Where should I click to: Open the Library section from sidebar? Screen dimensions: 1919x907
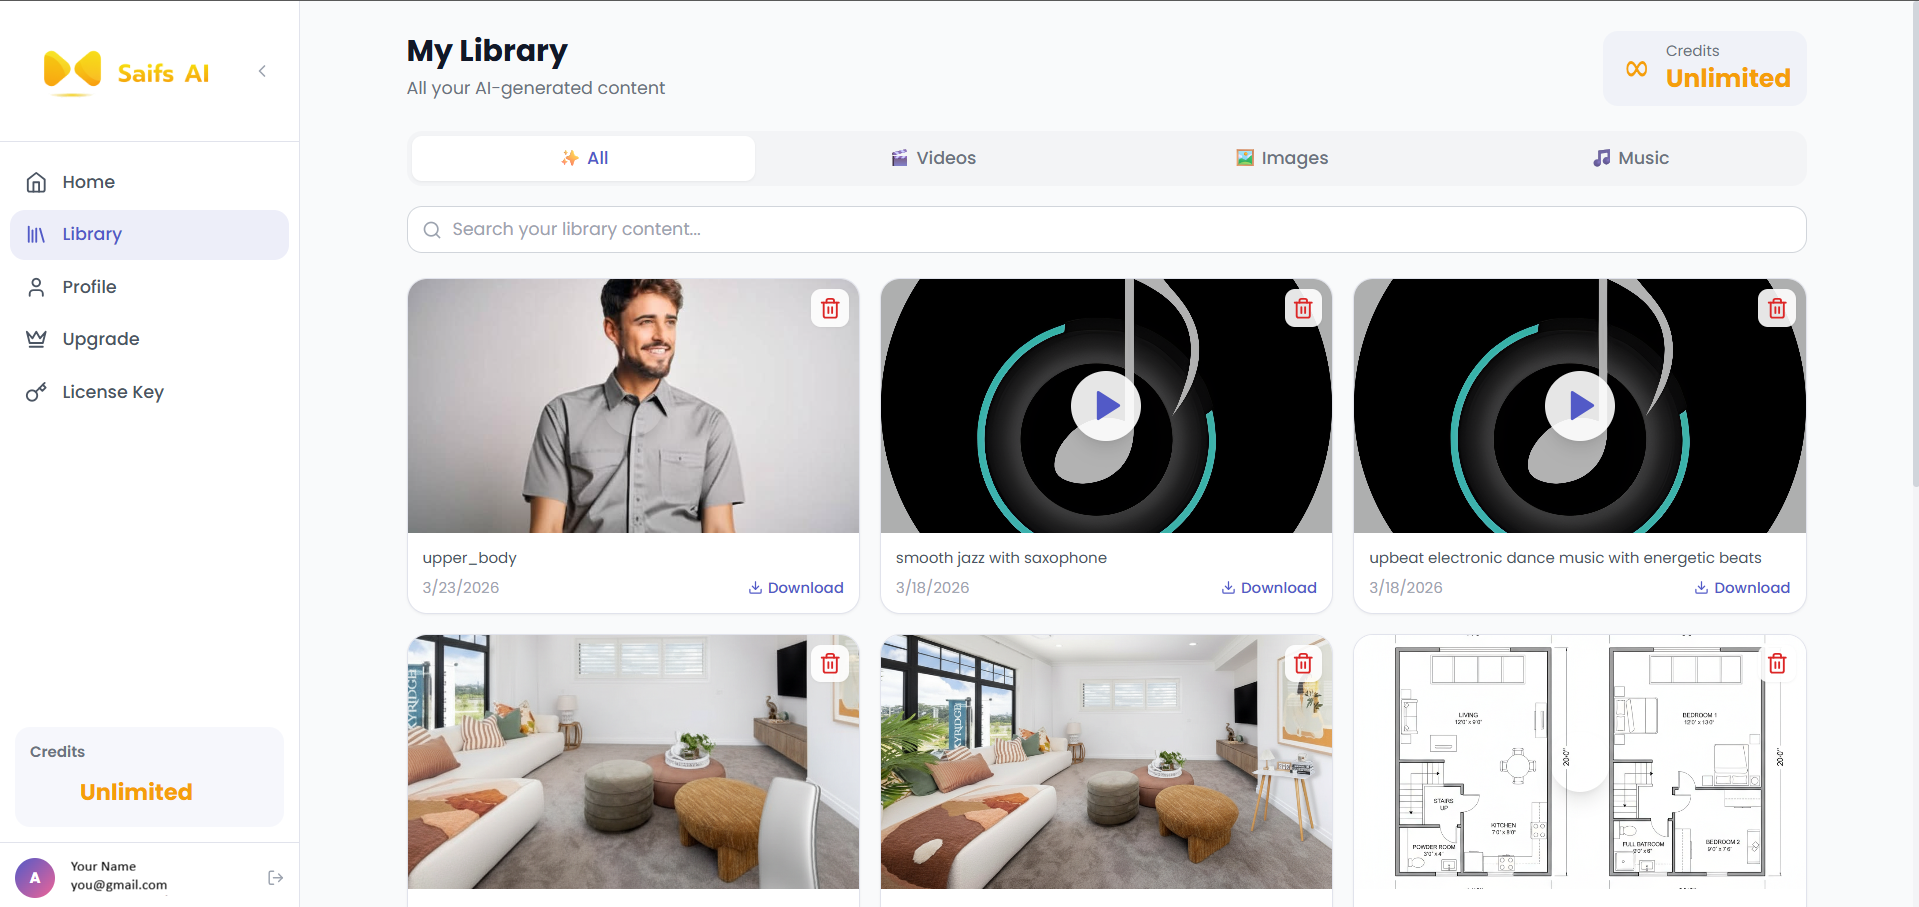[92, 234]
